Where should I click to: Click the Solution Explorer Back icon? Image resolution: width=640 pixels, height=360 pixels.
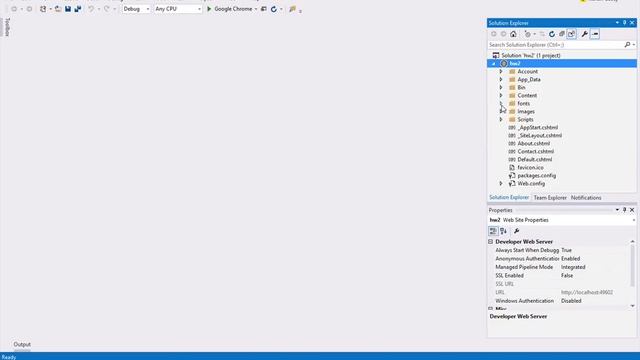[x=494, y=34]
